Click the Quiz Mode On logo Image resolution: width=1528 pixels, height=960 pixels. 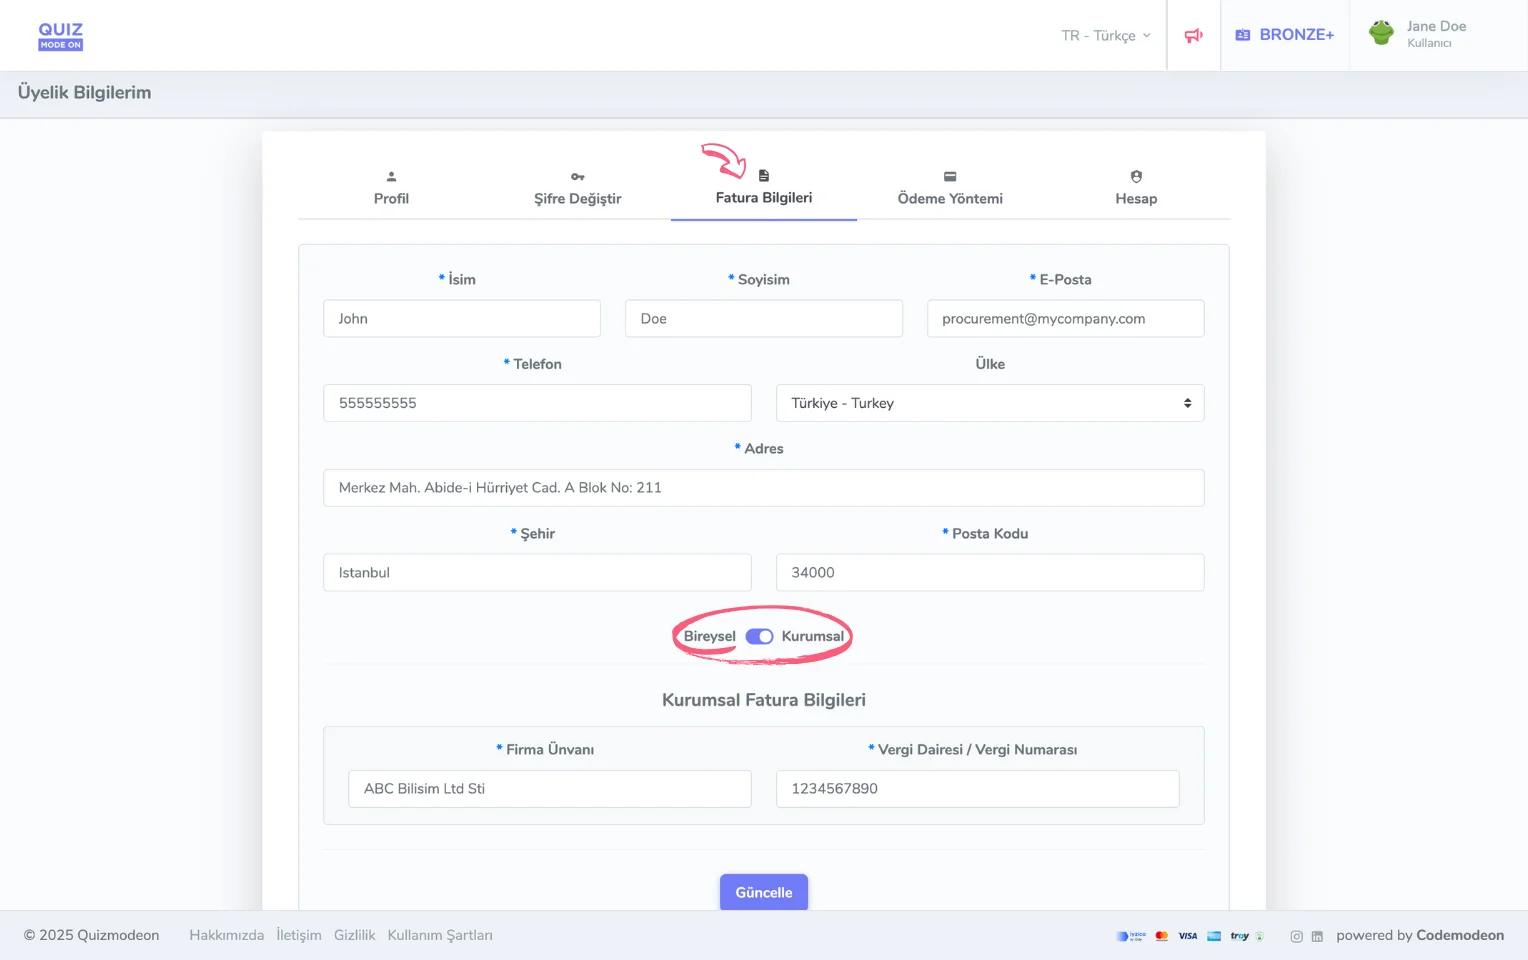61,36
